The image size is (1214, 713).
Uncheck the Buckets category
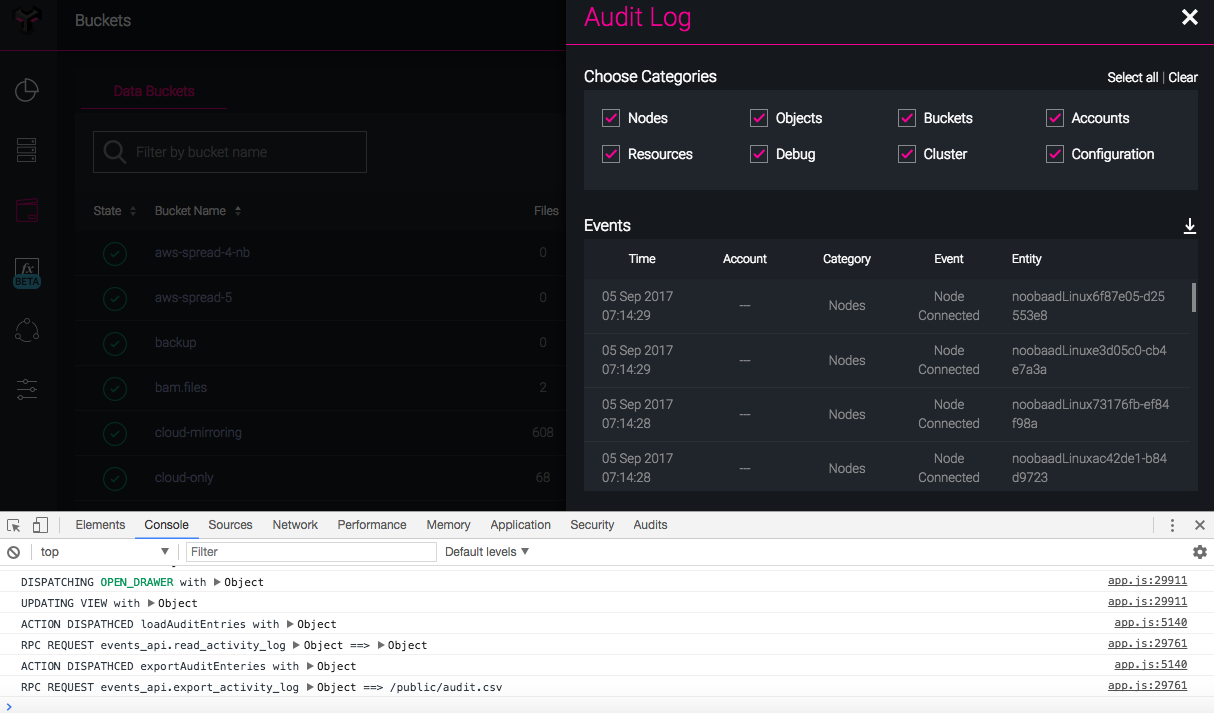[x=907, y=118]
